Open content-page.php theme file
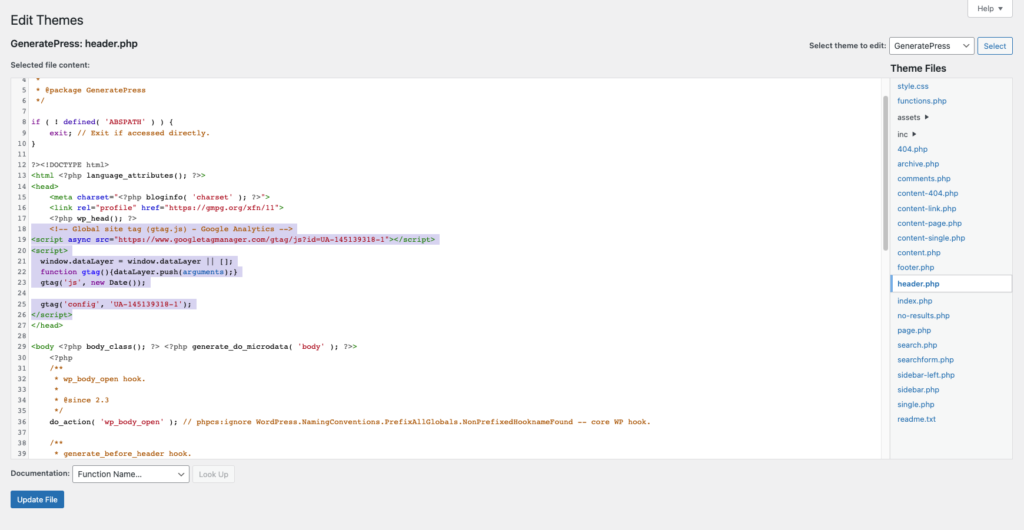Screen dimensions: 1024x530 point(929,223)
